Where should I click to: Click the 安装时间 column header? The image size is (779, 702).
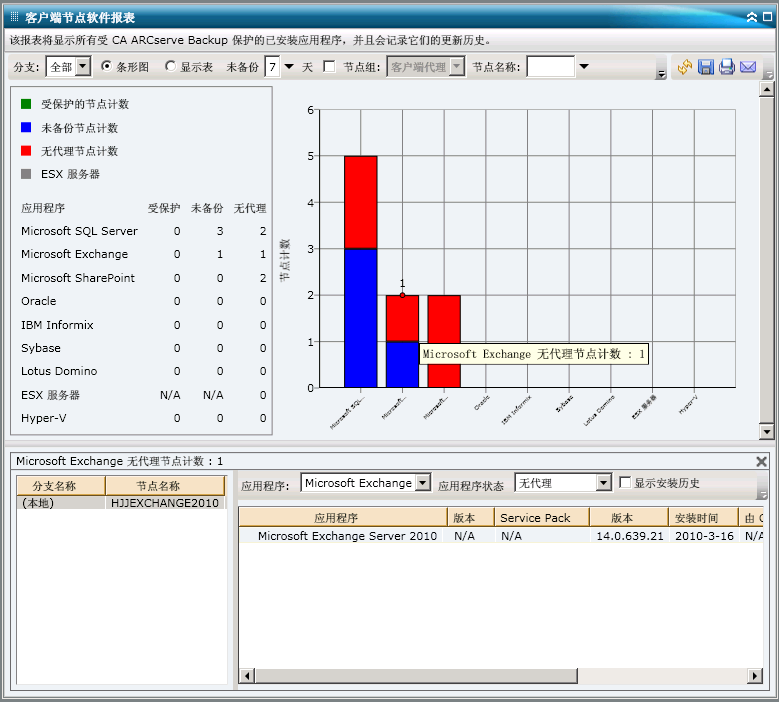click(x=703, y=518)
